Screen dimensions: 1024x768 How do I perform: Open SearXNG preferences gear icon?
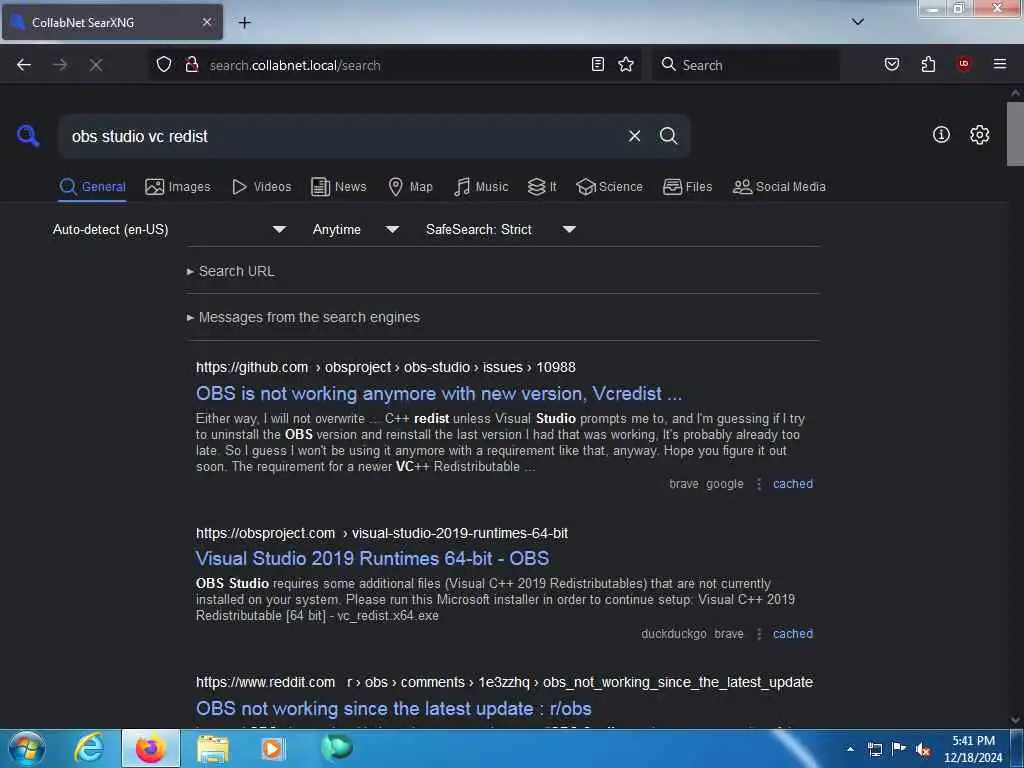click(x=979, y=135)
